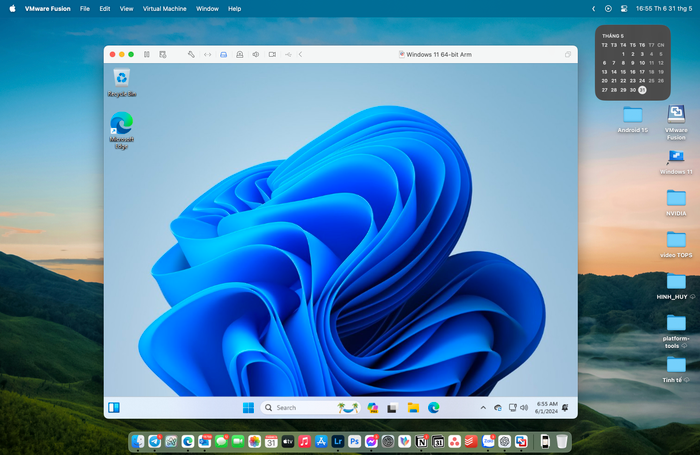This screenshot has width=700, height=455.
Task: Open Messages from the Dock
Action: coord(221,441)
